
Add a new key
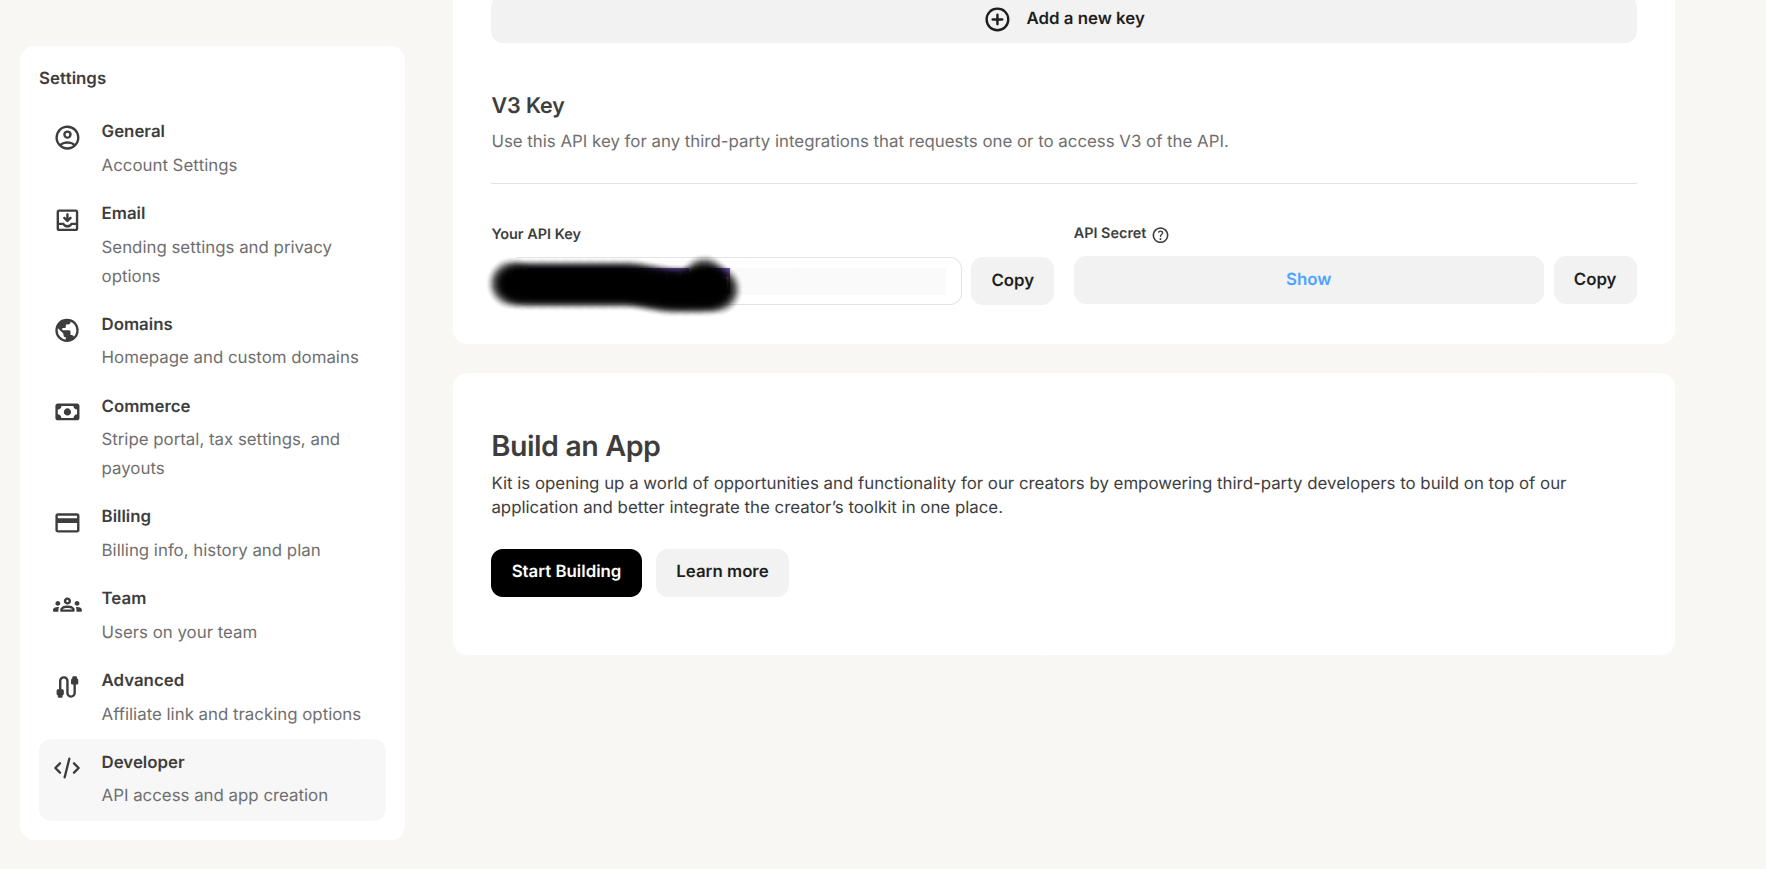pyautogui.click(x=1064, y=19)
